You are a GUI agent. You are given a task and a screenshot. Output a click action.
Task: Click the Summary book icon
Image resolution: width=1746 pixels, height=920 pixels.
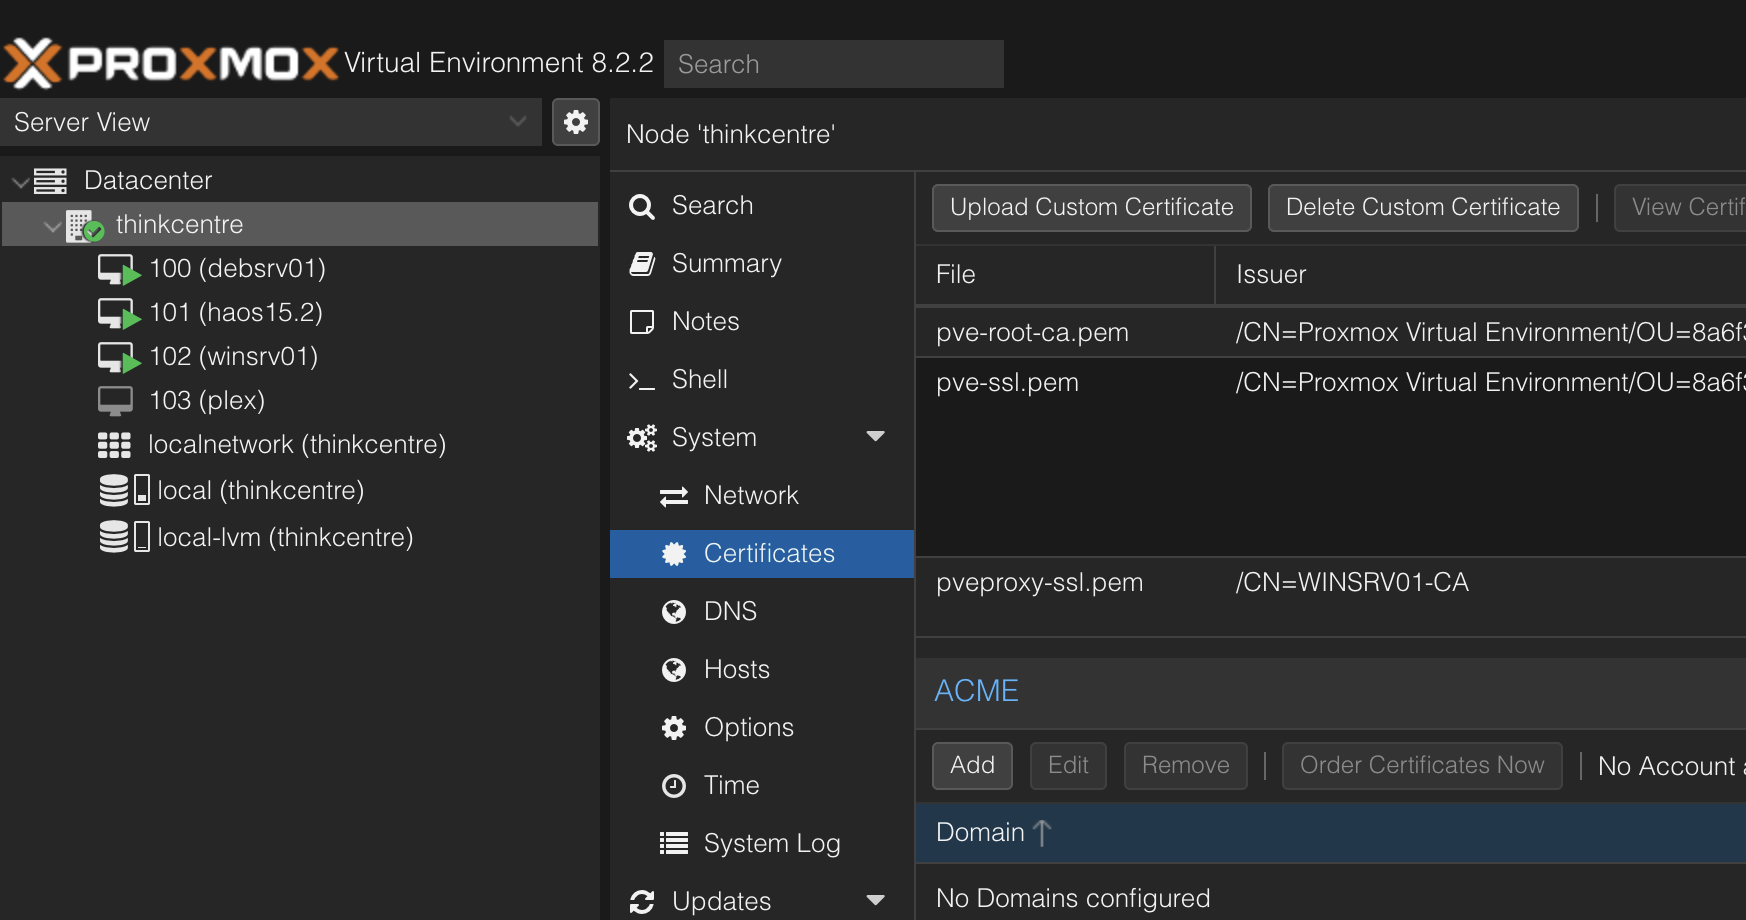pos(641,264)
